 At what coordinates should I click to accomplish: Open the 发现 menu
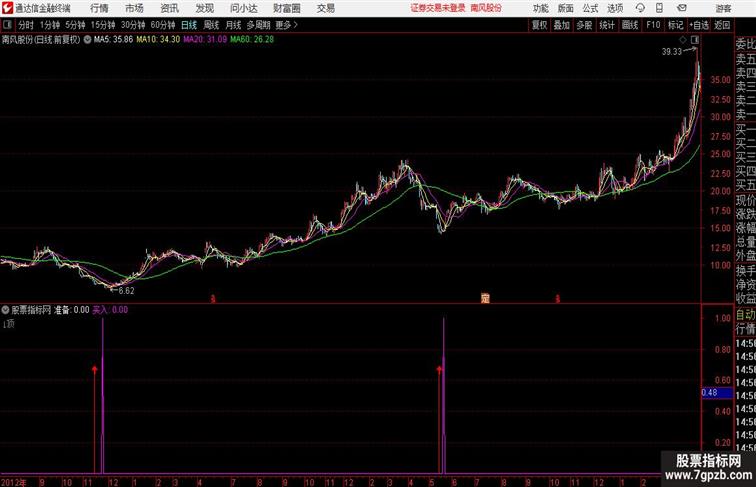(x=204, y=8)
